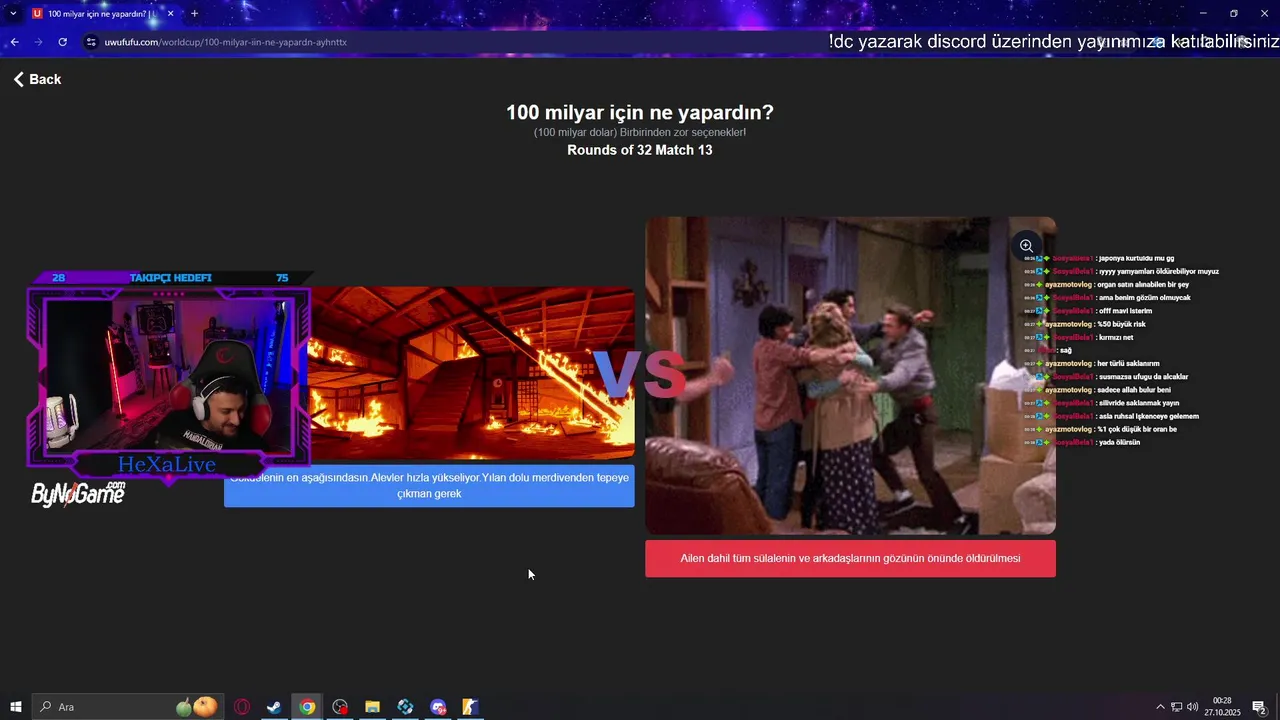Screen dimensions: 1280x720
Task: Open a new browser tab
Action: click(194, 14)
